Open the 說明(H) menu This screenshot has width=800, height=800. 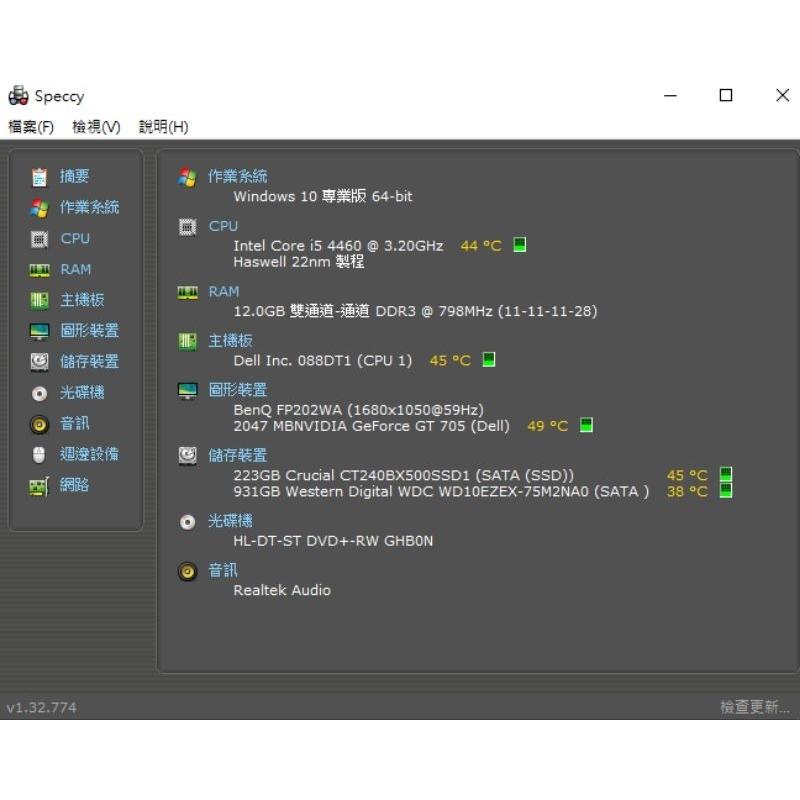tap(163, 127)
